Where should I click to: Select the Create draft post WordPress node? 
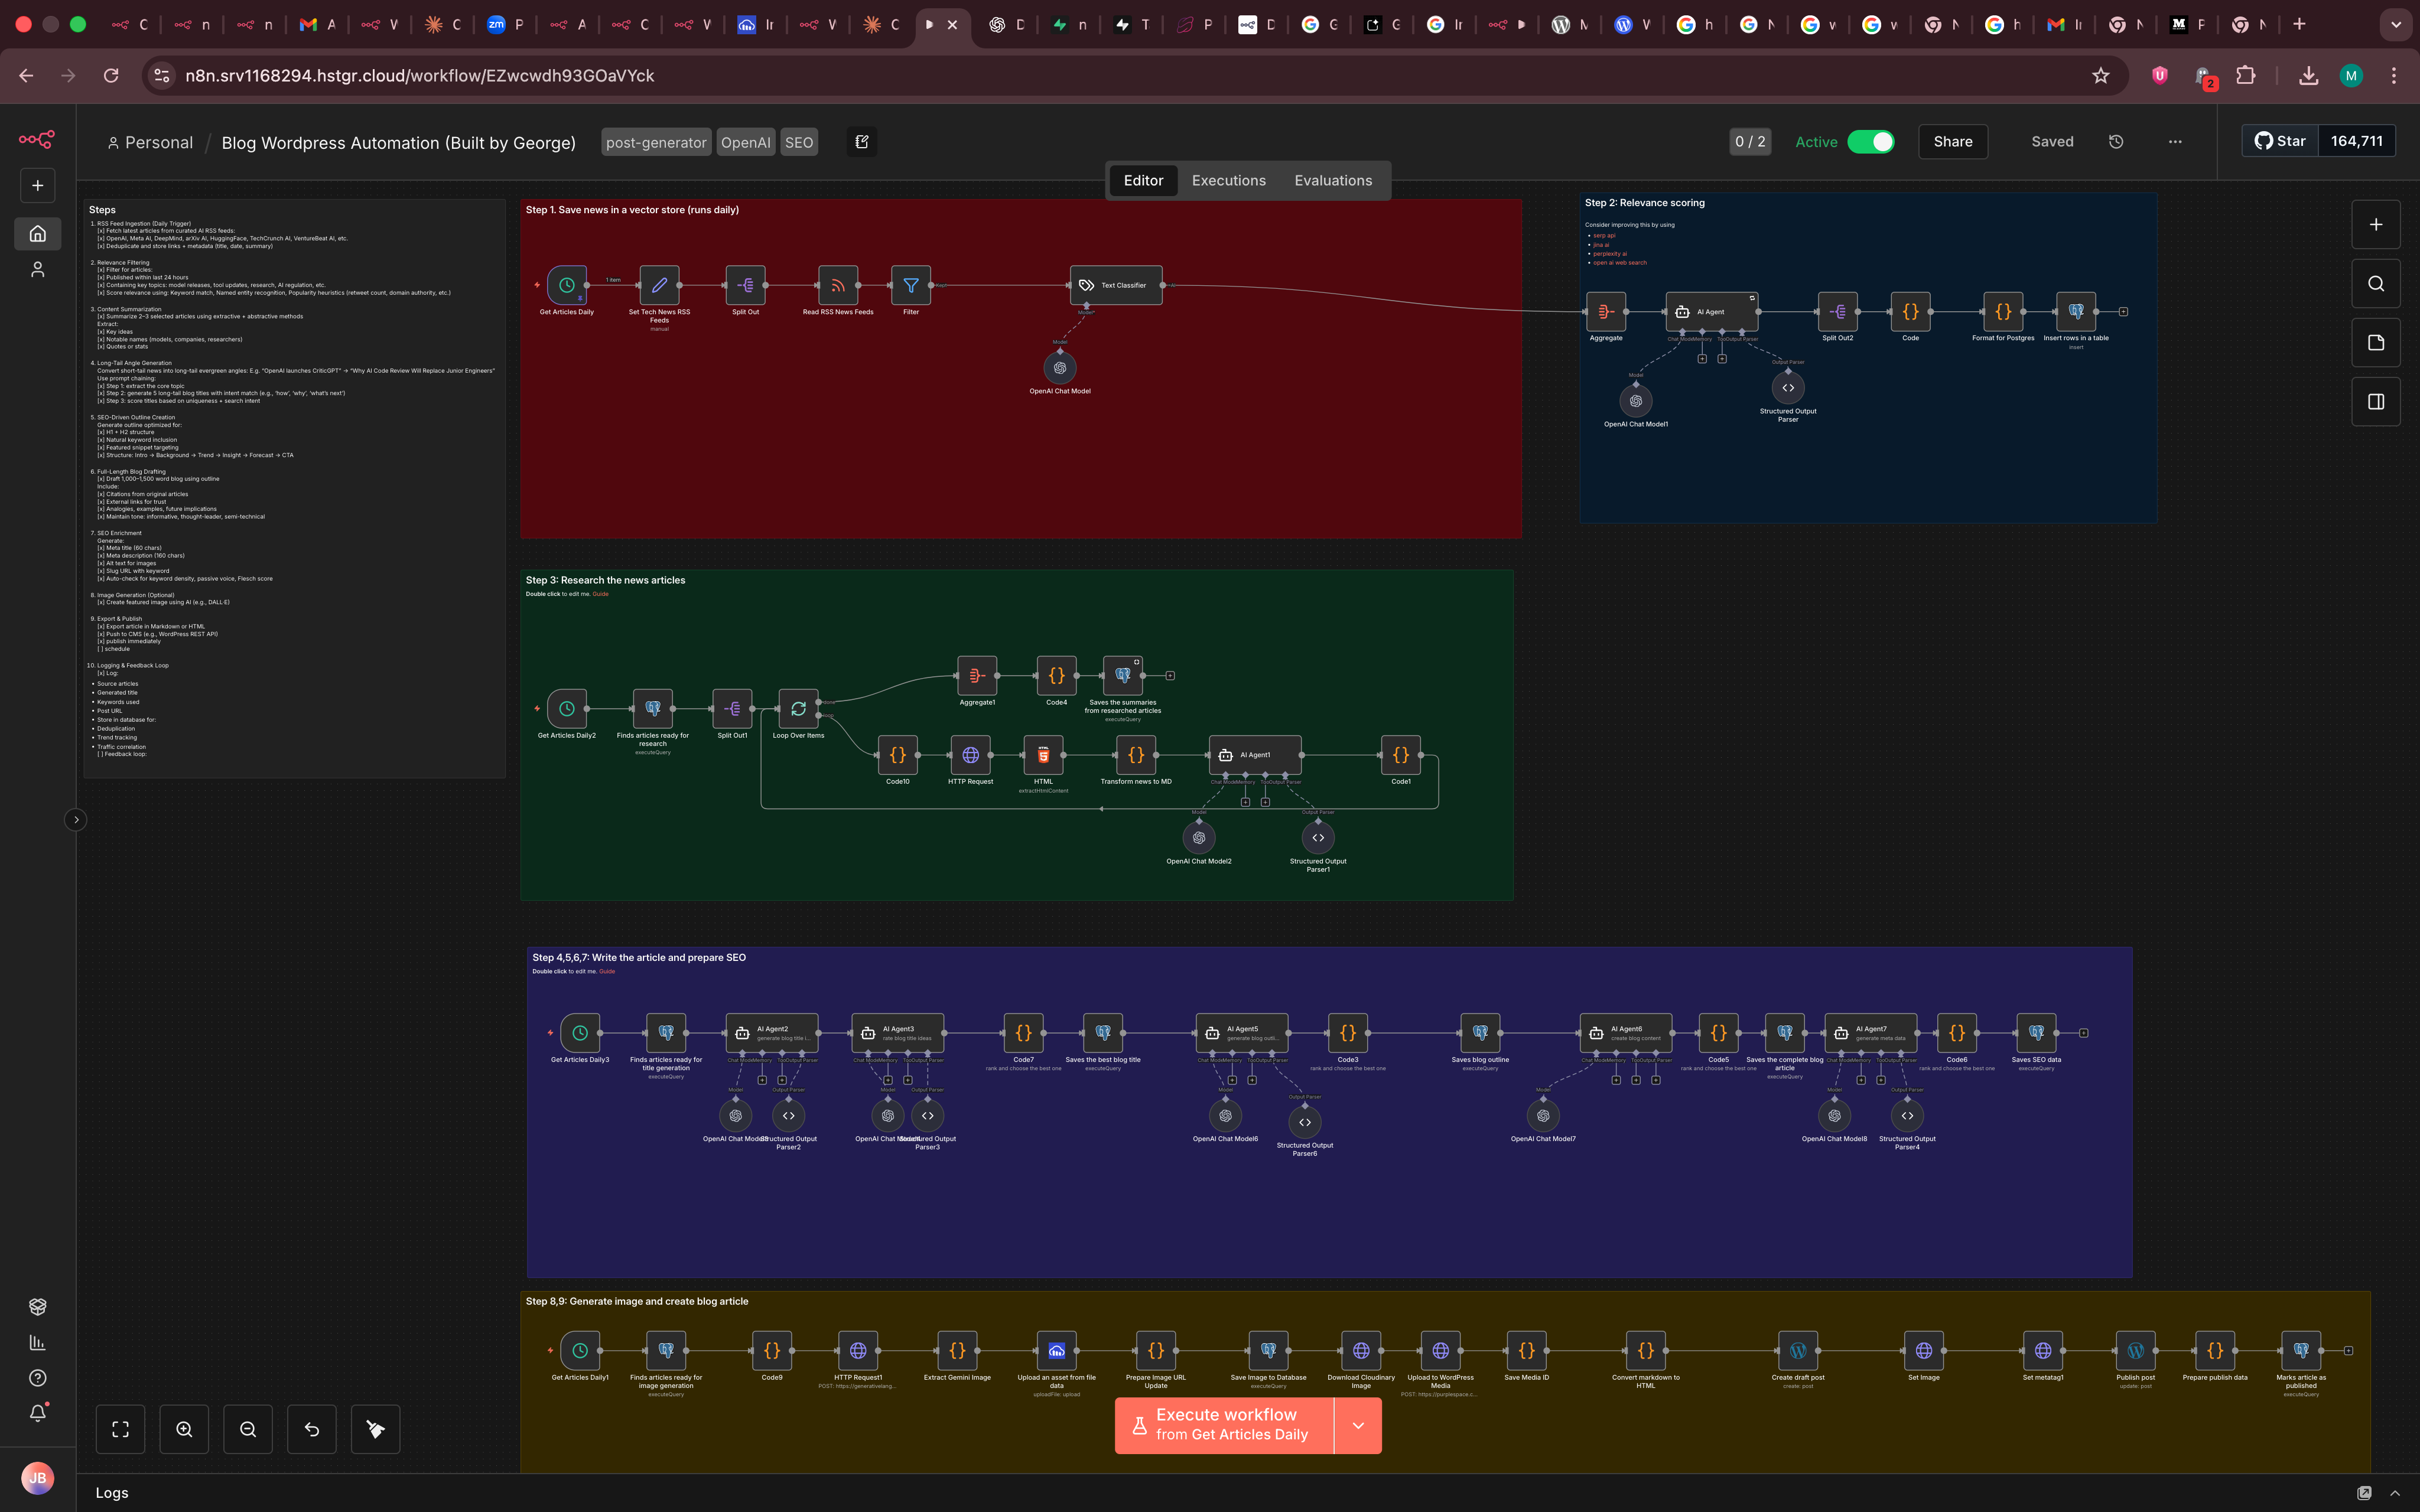(x=1798, y=1351)
